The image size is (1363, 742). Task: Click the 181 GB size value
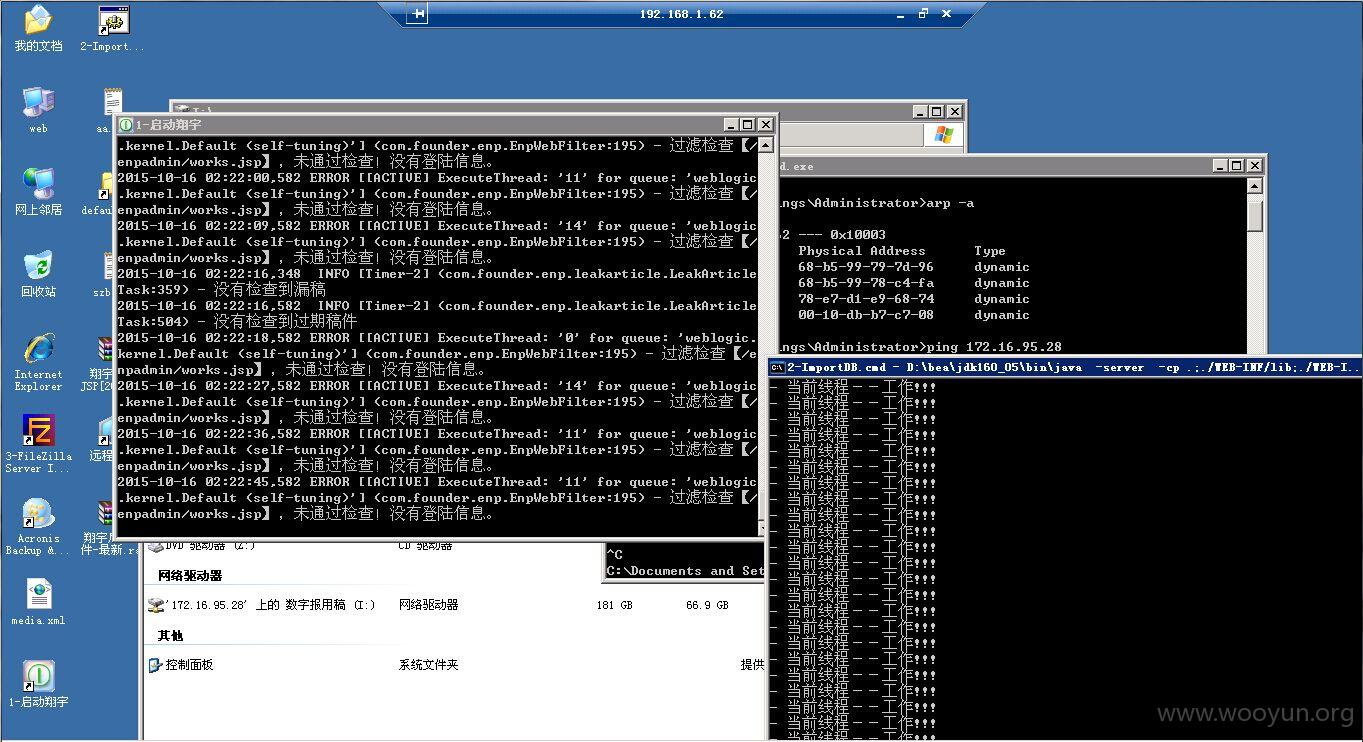tap(614, 605)
